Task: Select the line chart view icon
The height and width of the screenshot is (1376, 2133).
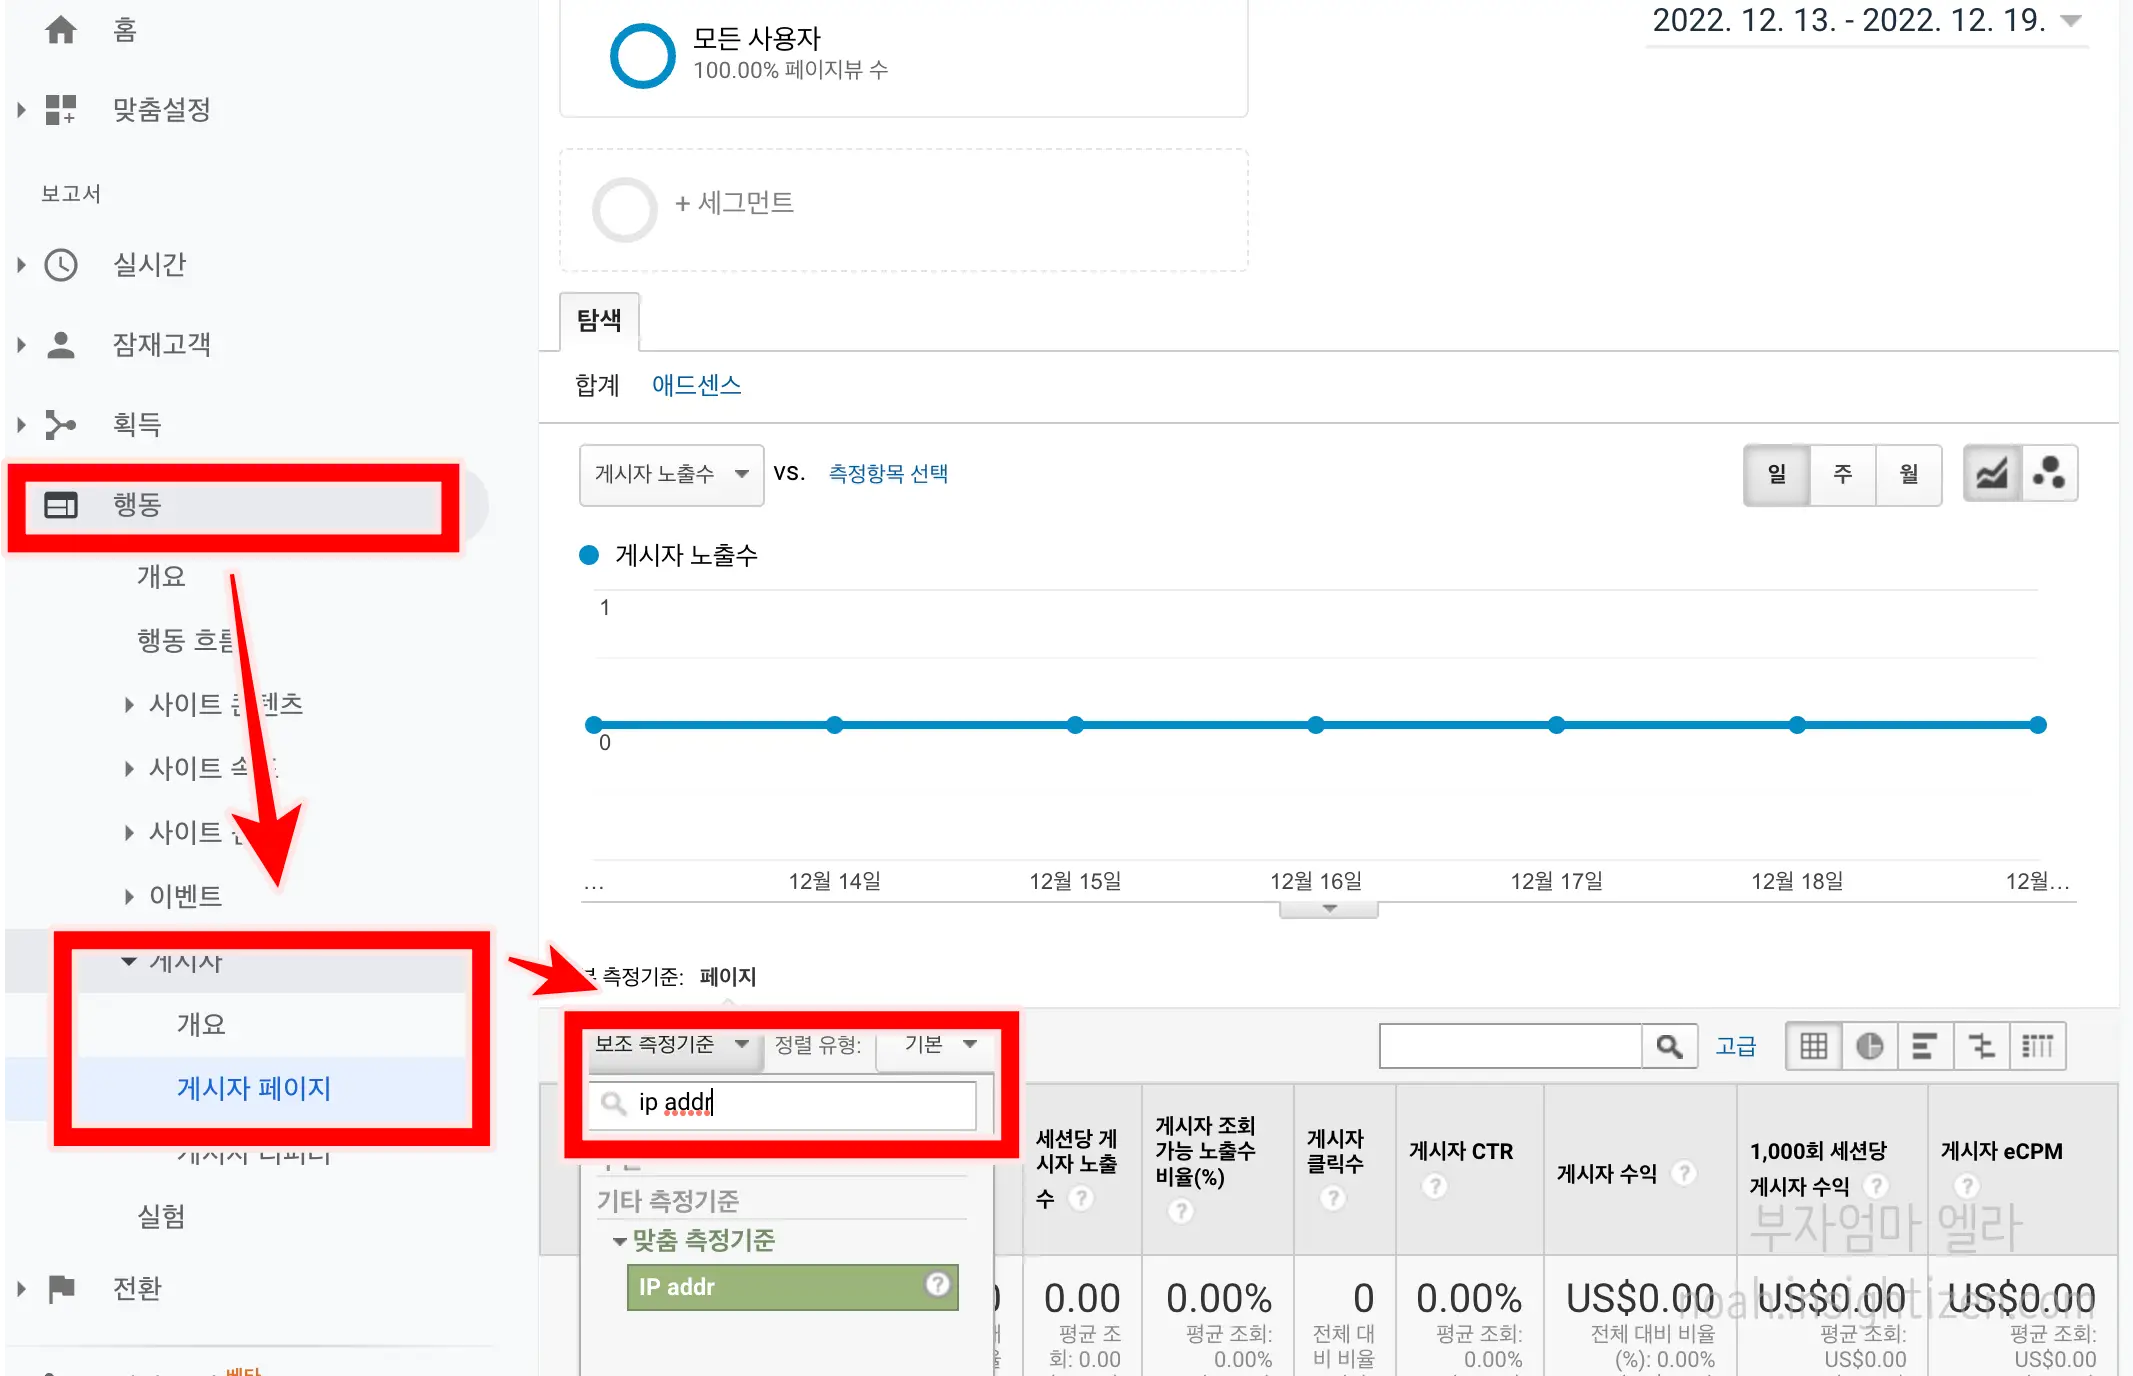Action: point(1991,473)
